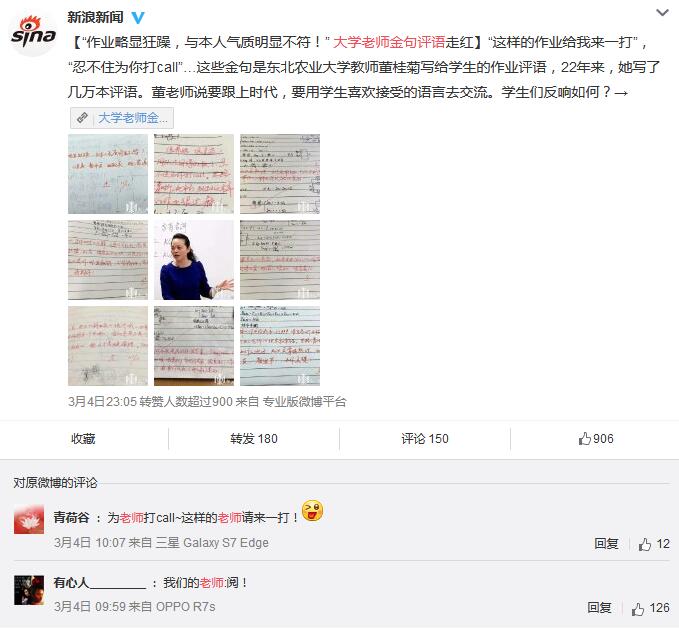Open the 大学老师金句评语 red topic link
679x628 pixels.
[x=389, y=42]
